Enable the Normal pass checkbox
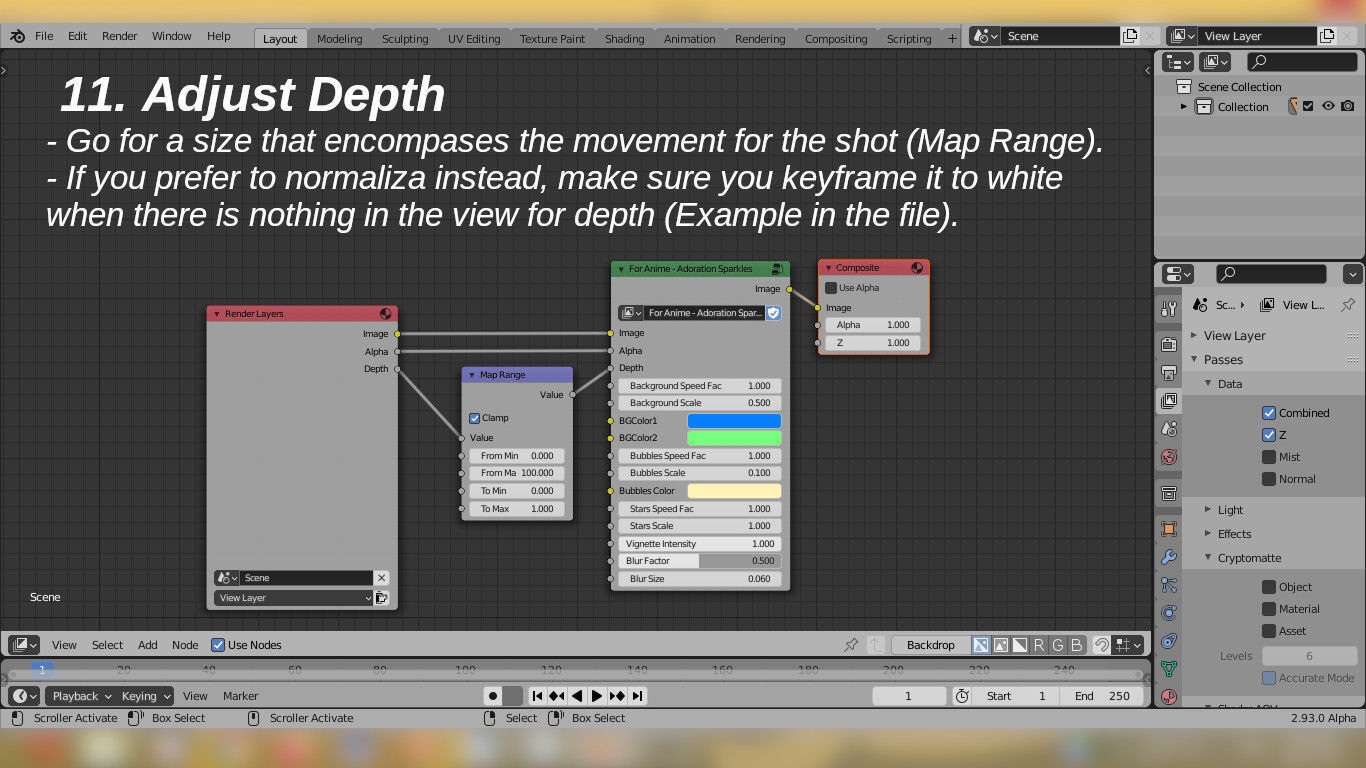The width and height of the screenshot is (1366, 768). click(1269, 479)
